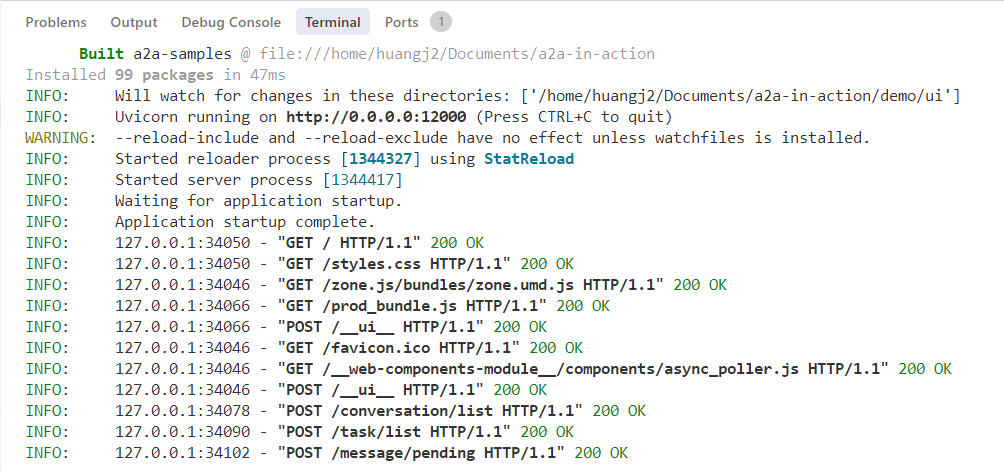This screenshot has width=1004, height=472.
Task: Click the Ports count badge
Action: (441, 22)
